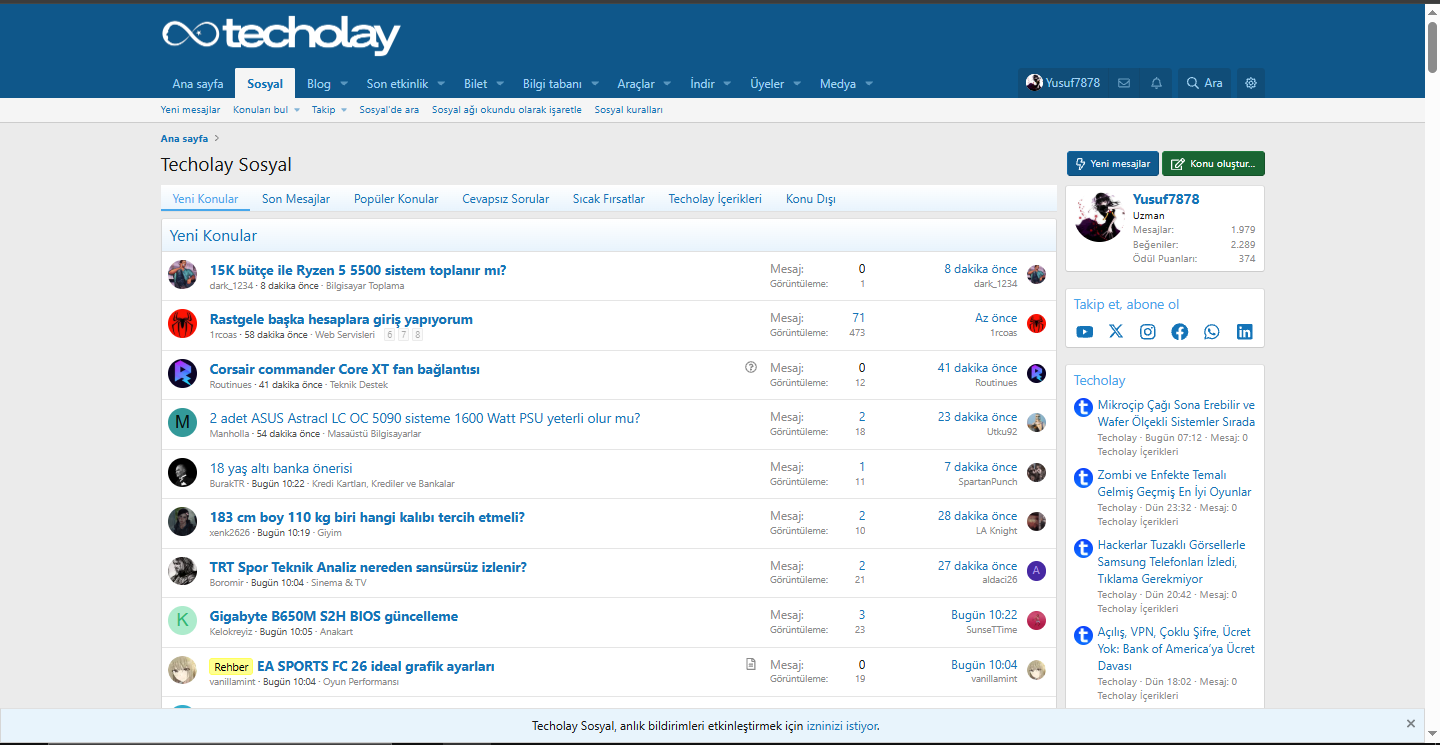Open the inbox envelope icon

[x=1124, y=83]
